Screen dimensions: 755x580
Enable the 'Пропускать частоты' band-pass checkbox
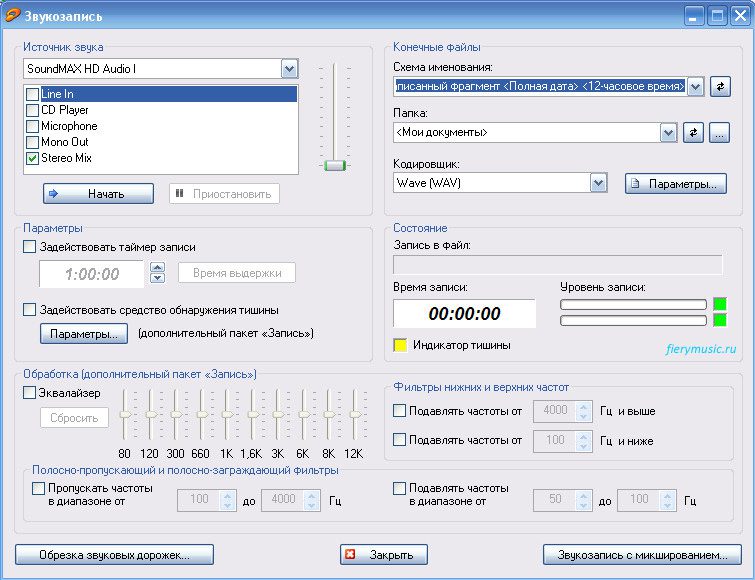click(x=38, y=489)
